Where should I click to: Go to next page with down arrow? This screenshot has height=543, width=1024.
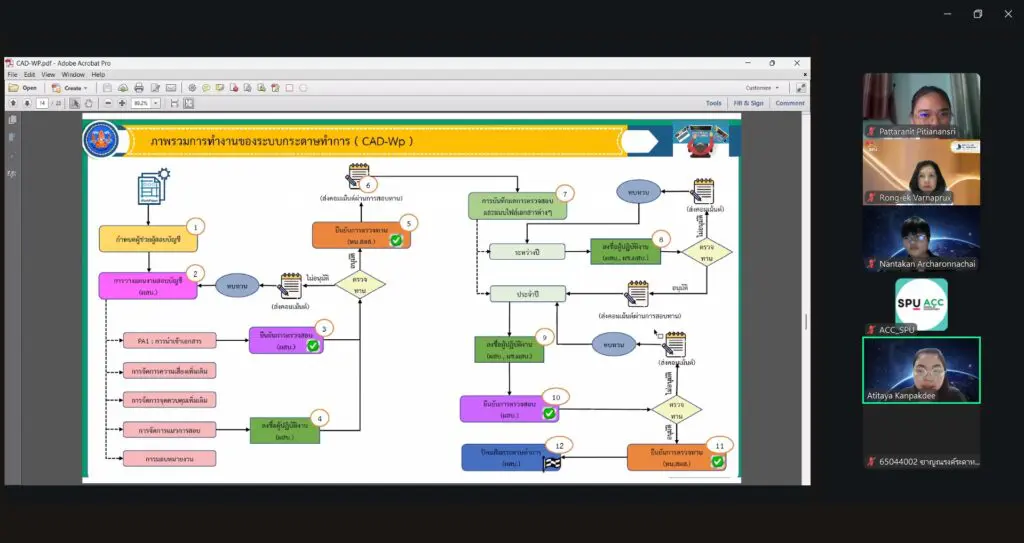point(26,103)
